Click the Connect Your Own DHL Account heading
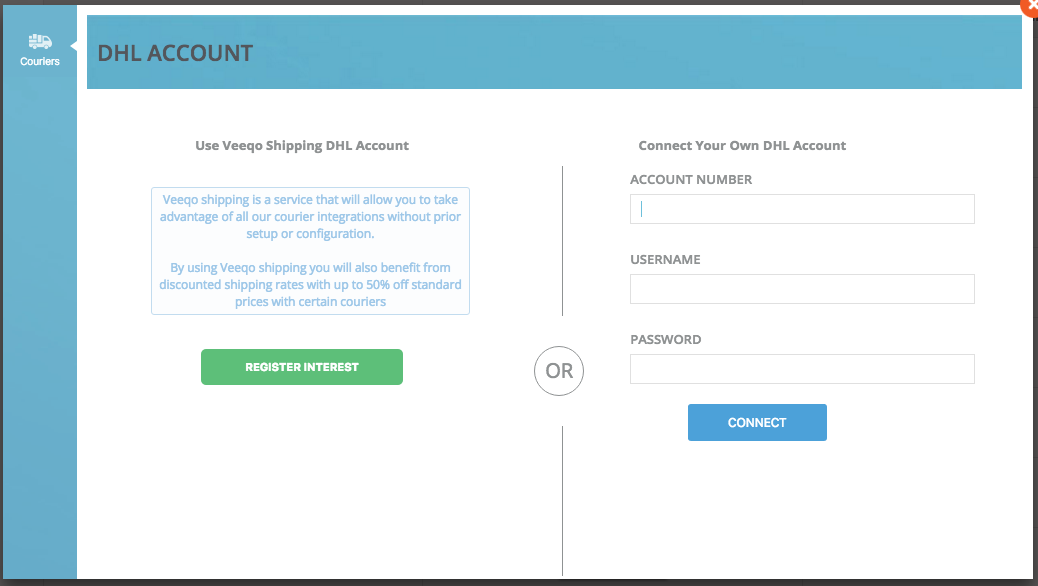Image resolution: width=1038 pixels, height=586 pixels. click(x=742, y=146)
